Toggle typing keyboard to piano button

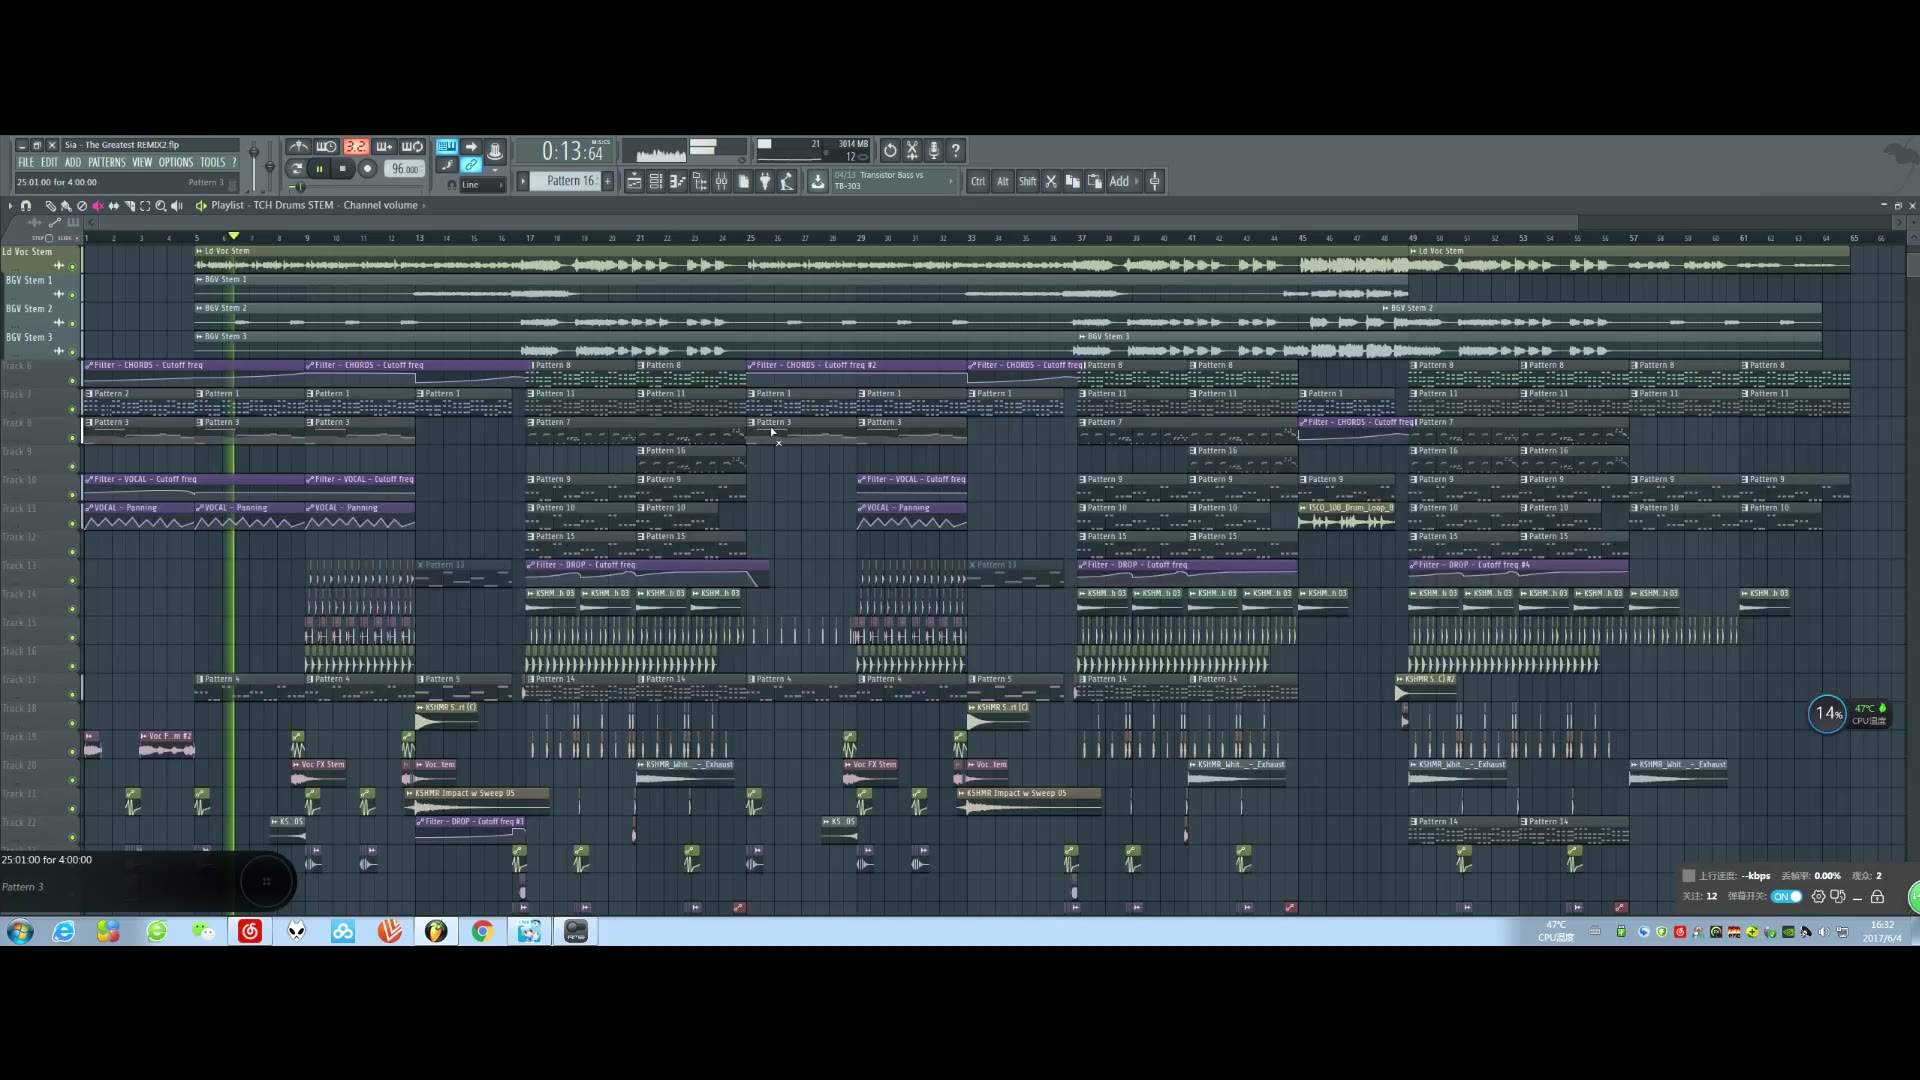447,147
